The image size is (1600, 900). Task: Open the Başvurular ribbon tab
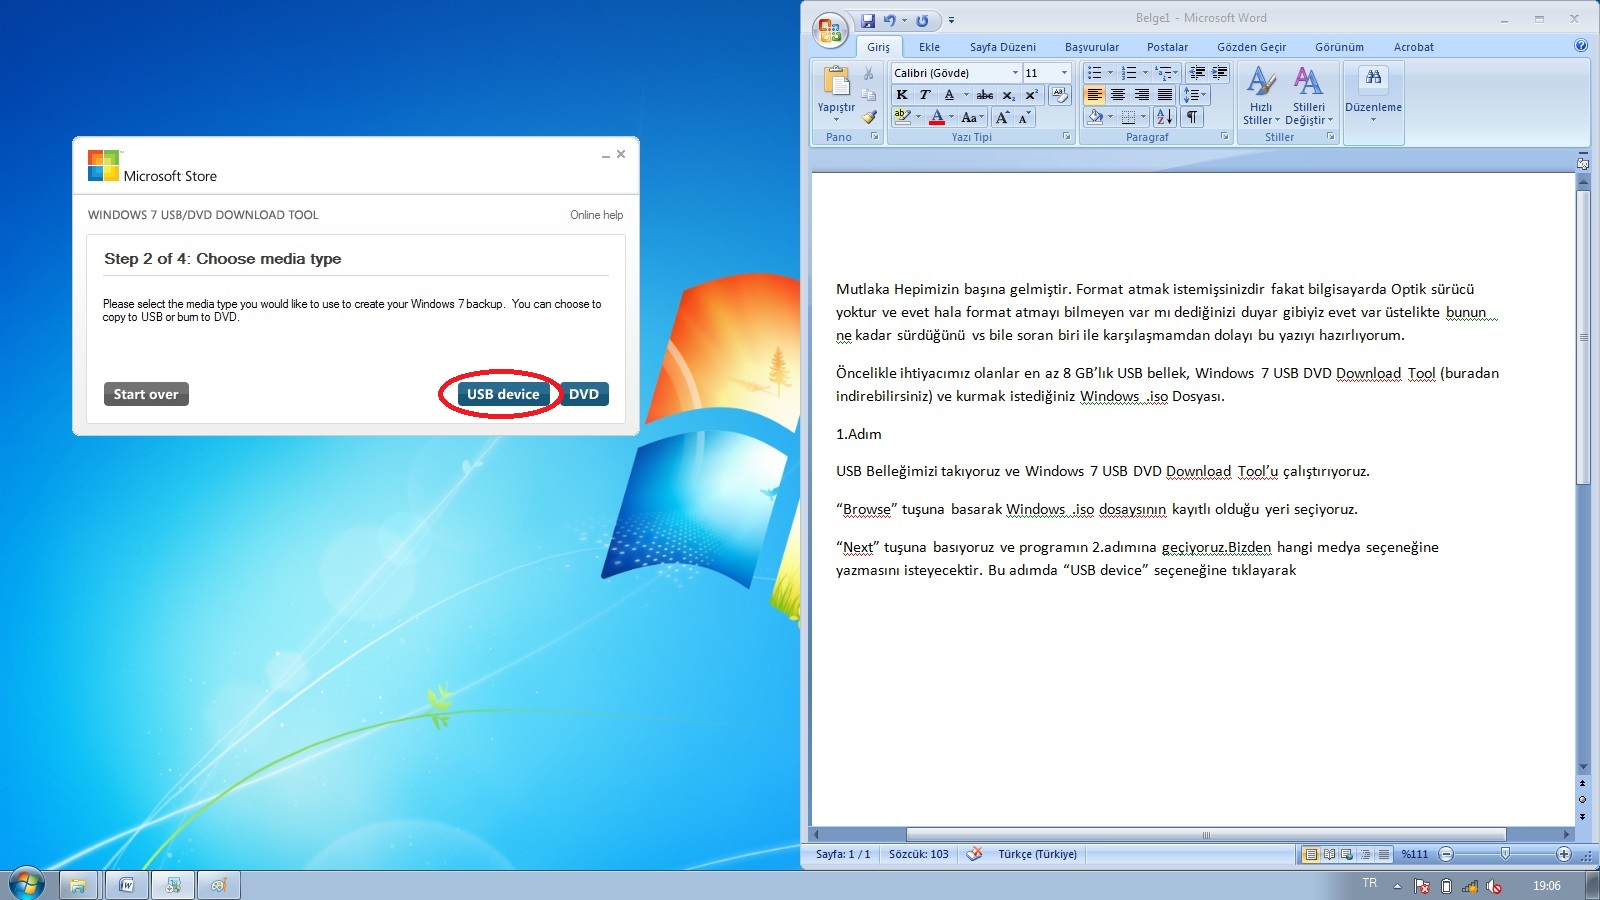click(x=1091, y=47)
